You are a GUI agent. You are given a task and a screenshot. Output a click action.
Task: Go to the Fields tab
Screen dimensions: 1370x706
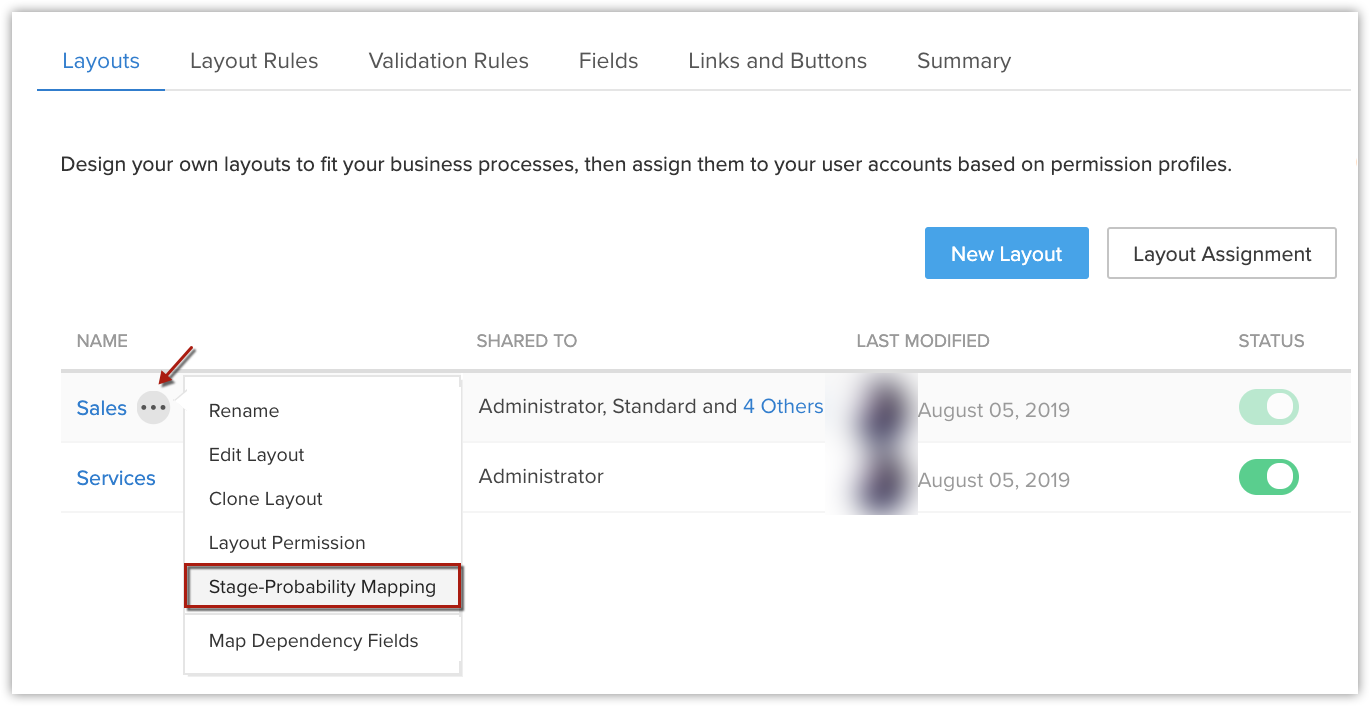coord(608,61)
